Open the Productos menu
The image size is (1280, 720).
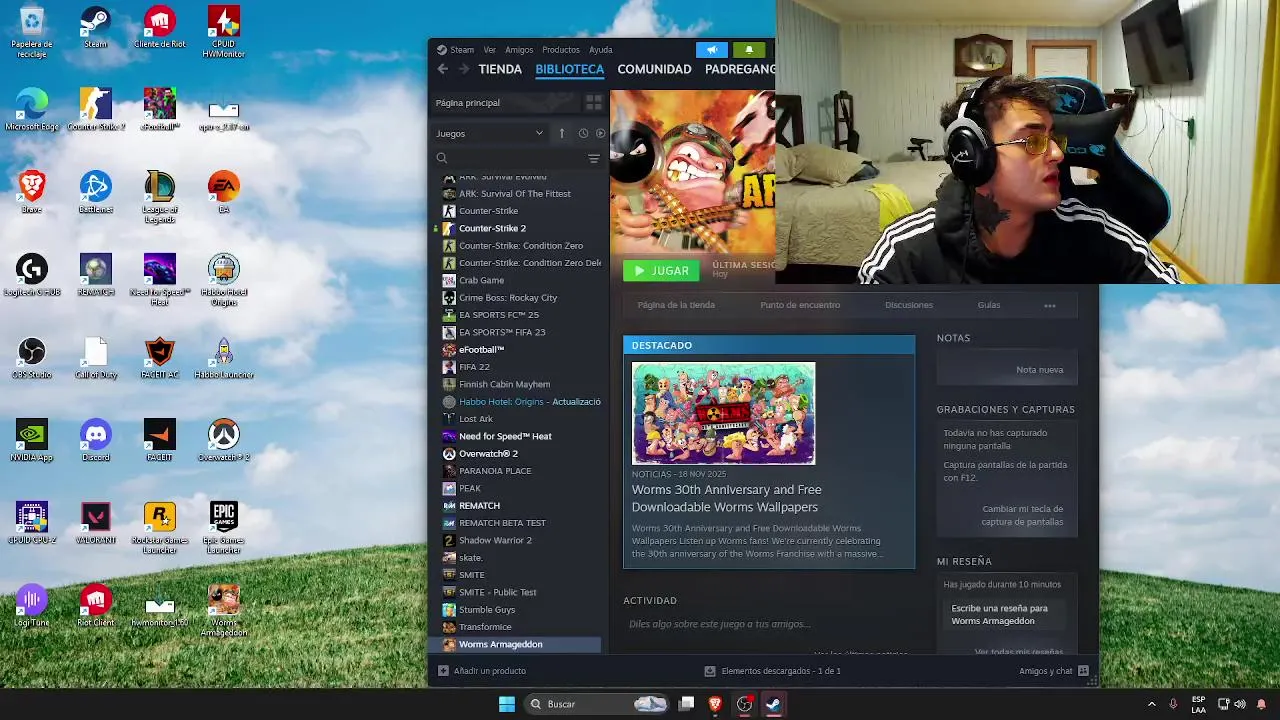click(x=561, y=50)
